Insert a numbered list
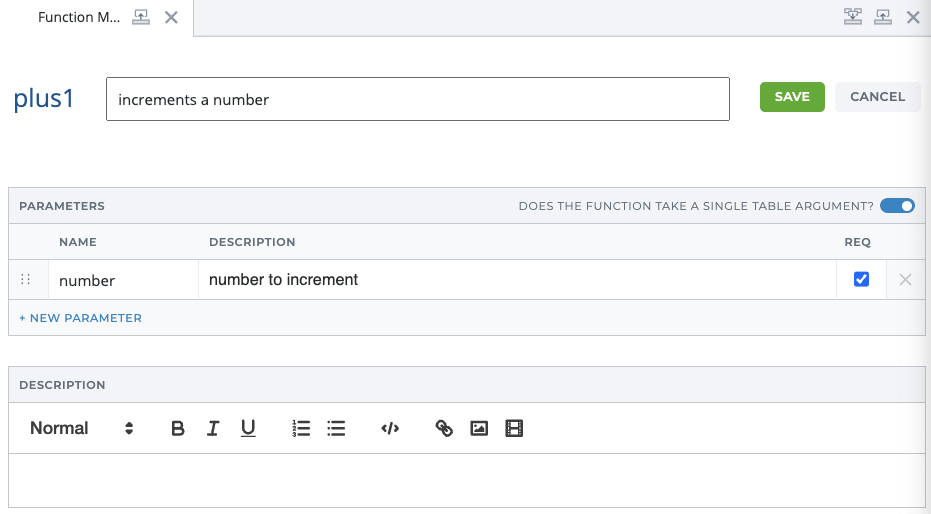The image size is (931, 514). pos(301,429)
